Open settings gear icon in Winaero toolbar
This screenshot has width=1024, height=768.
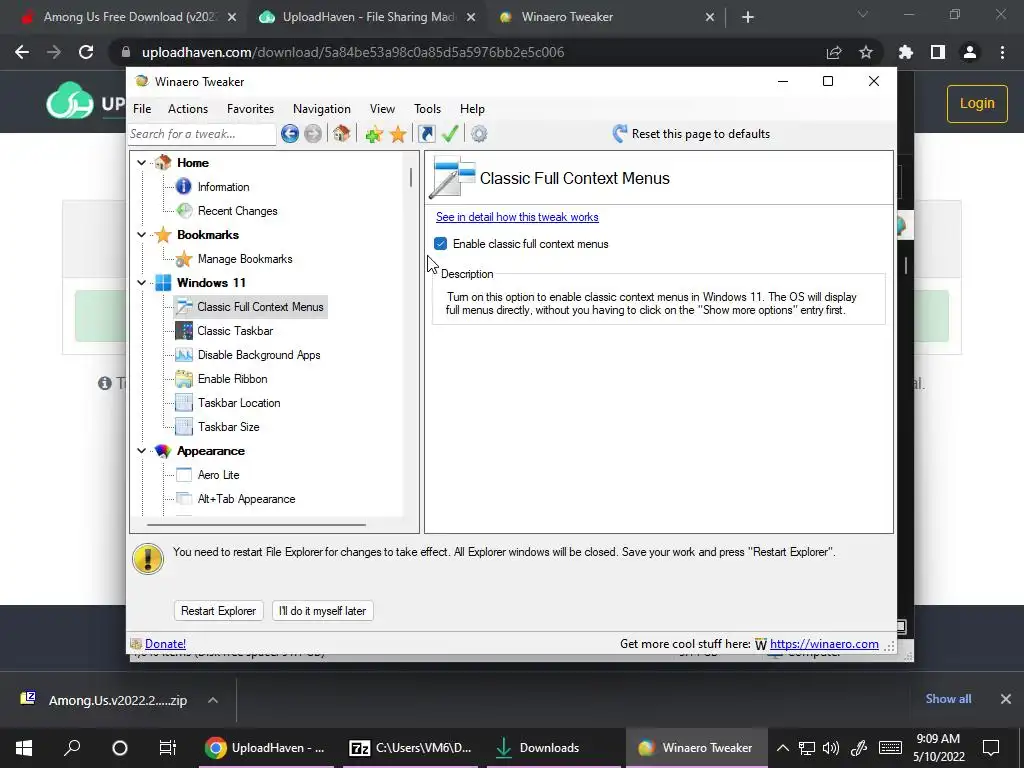[479, 134]
